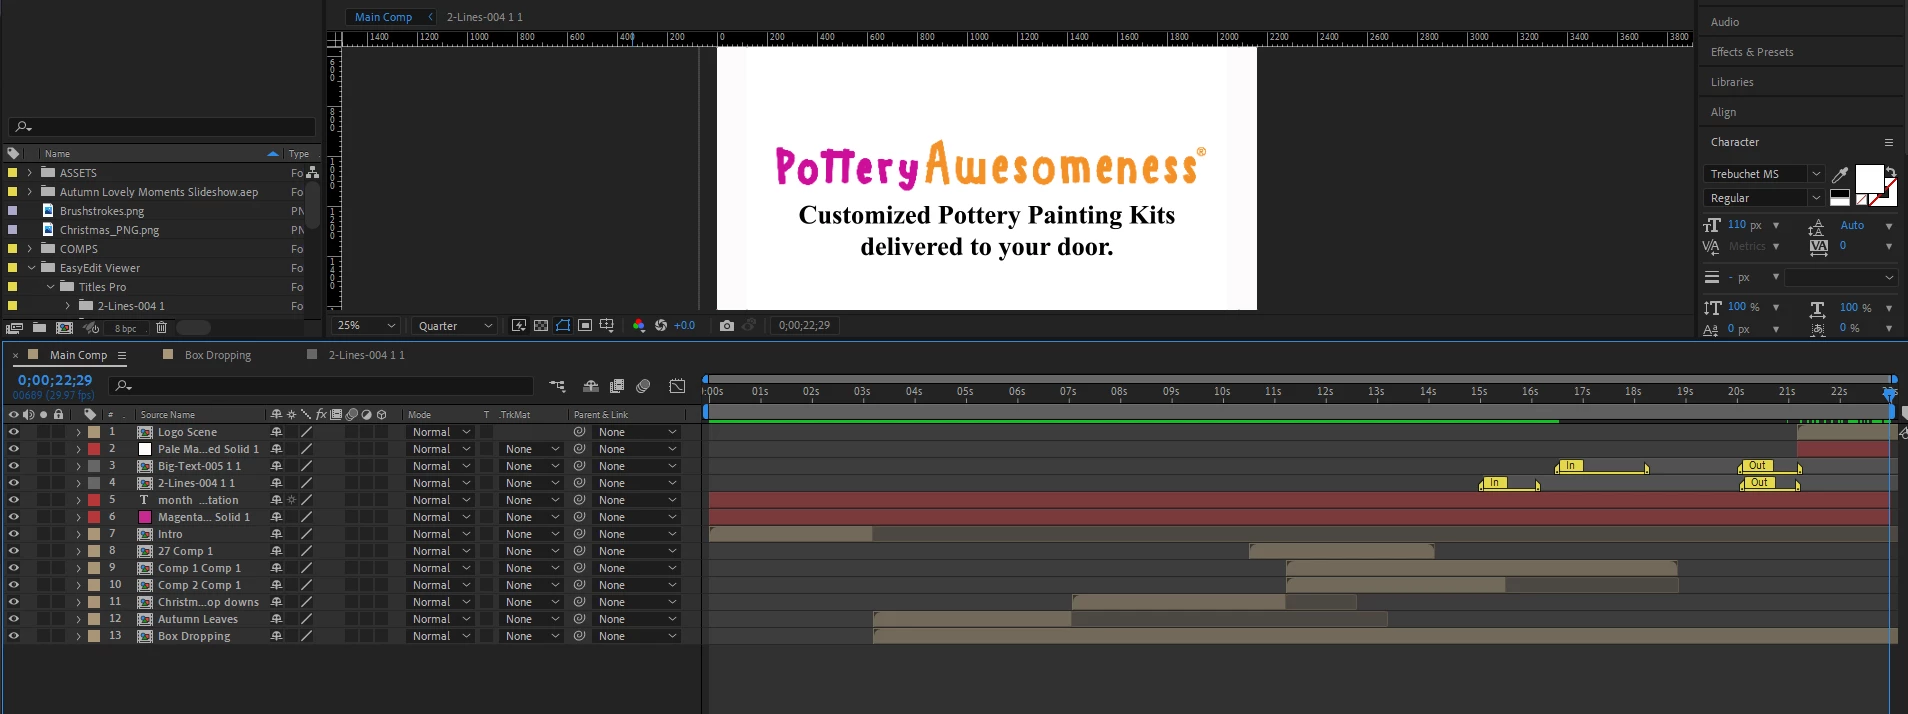Open the Regular font style dropdown
The height and width of the screenshot is (714, 1908).
[1764, 198]
